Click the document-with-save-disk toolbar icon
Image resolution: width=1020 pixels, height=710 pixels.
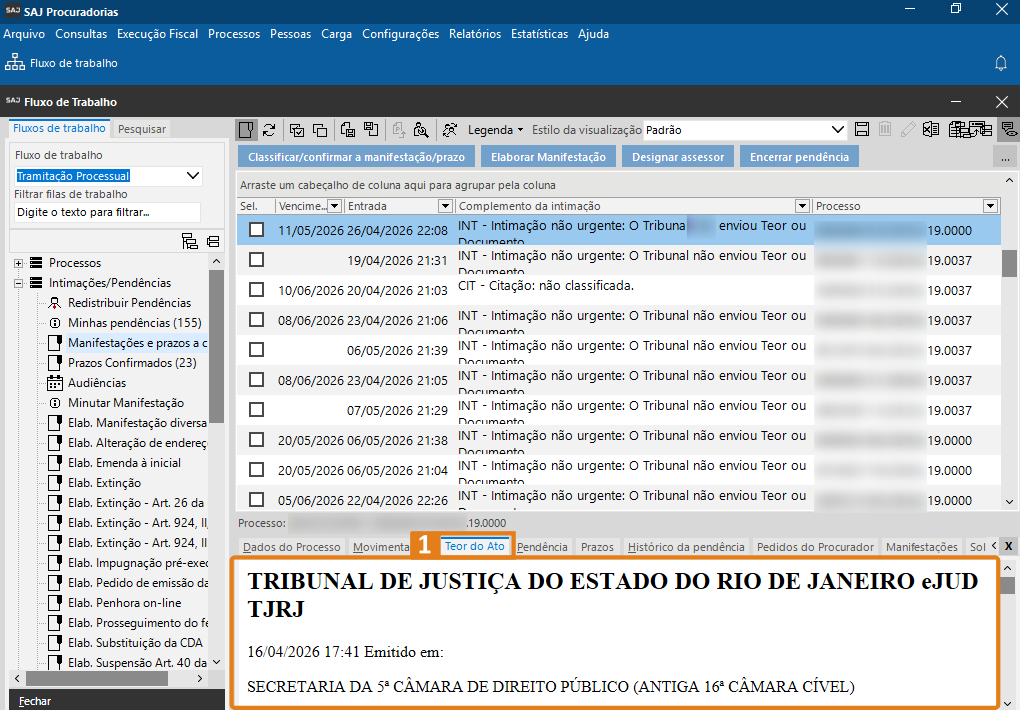coord(348,130)
